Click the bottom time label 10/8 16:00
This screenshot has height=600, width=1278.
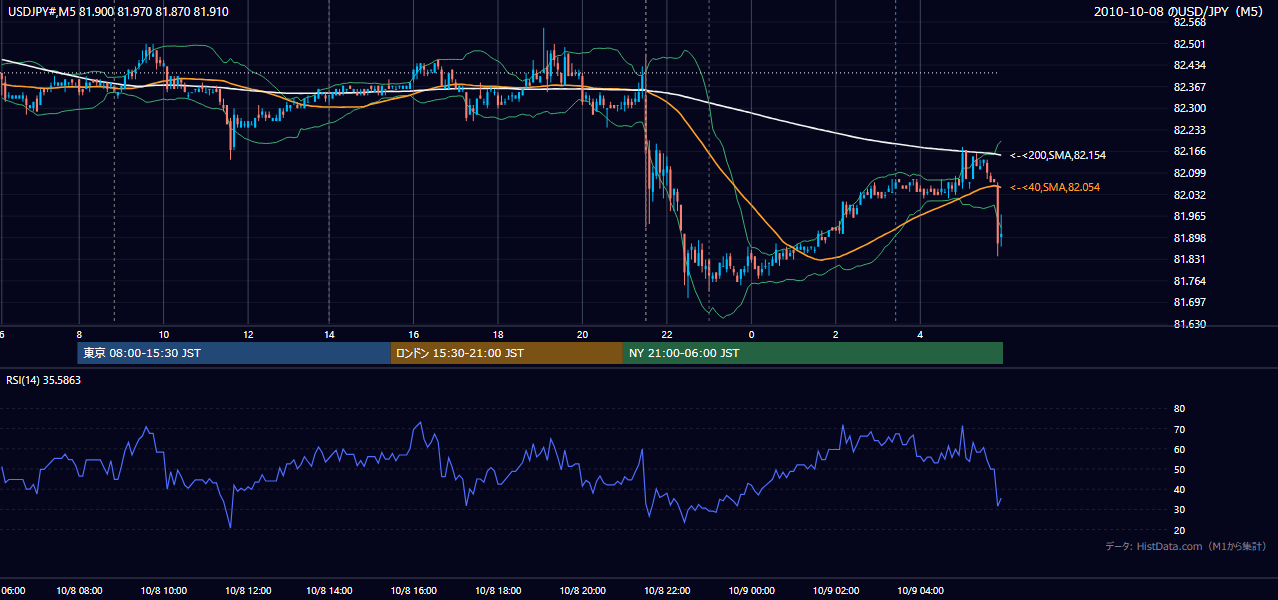pos(414,591)
